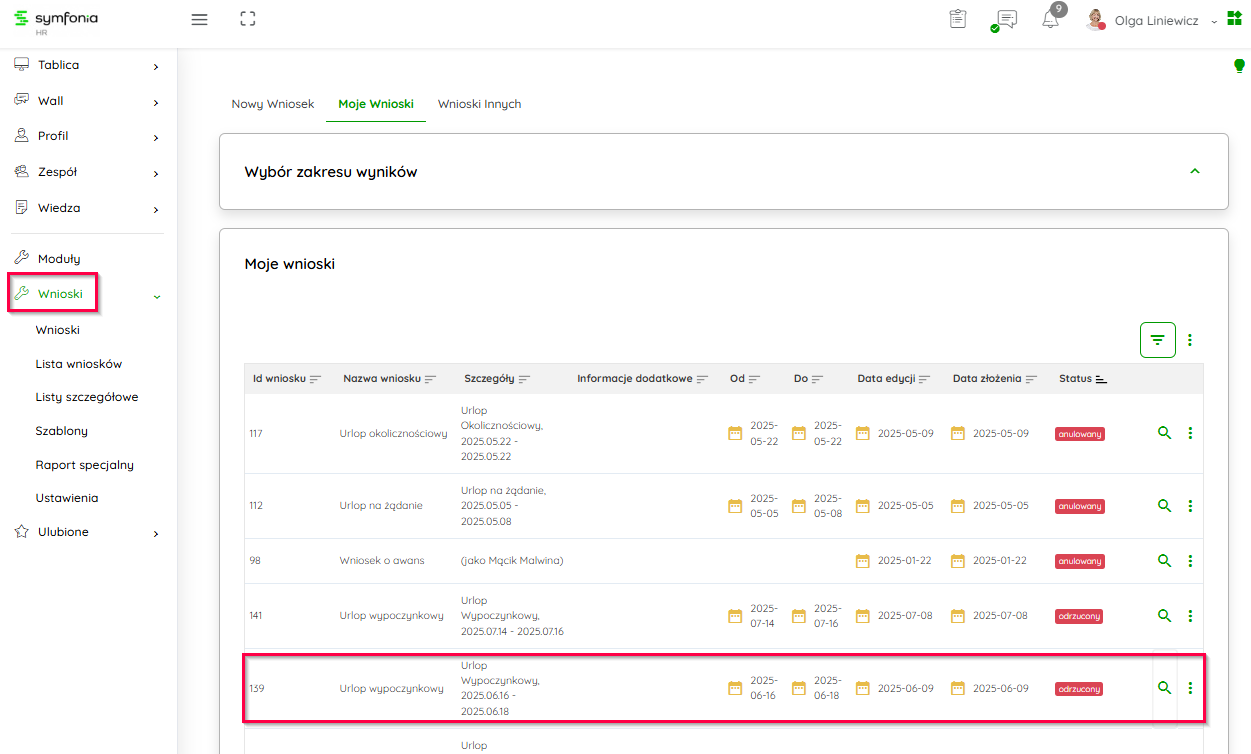Click the green lightbulb hint icon

click(x=1239, y=66)
